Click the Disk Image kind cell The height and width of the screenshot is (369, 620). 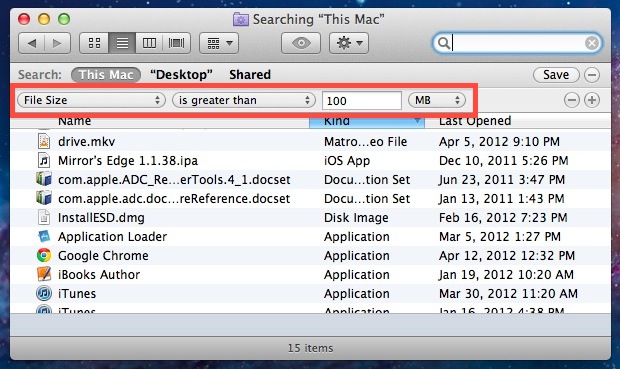coord(356,218)
